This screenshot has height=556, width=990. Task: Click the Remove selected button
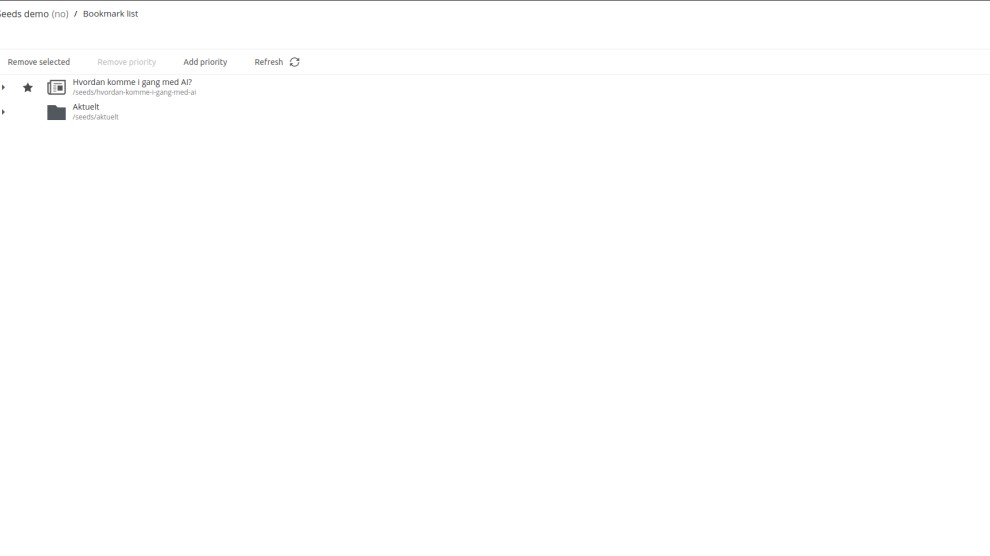(39, 62)
